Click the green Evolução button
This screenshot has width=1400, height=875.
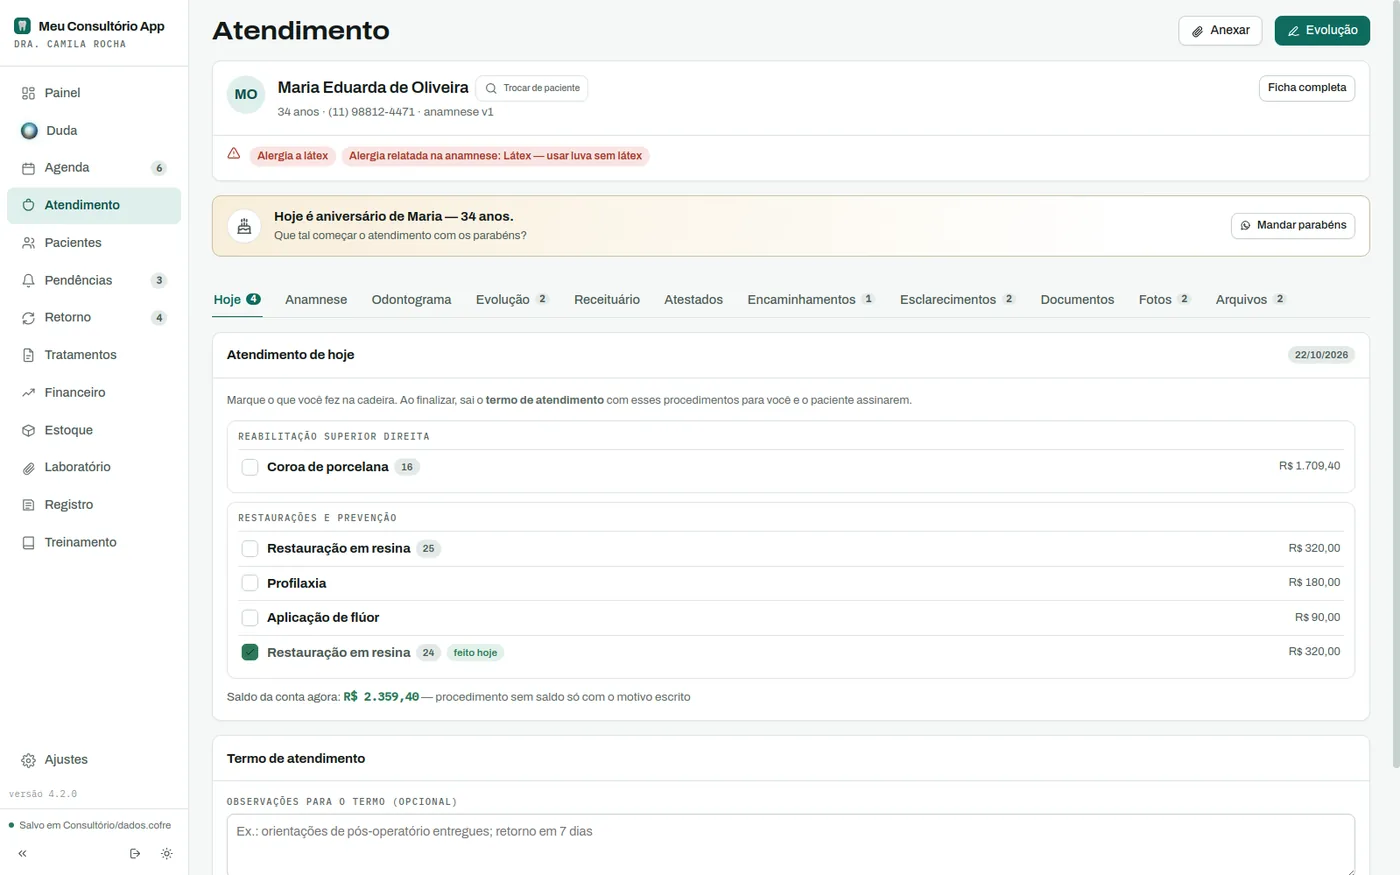1322,30
